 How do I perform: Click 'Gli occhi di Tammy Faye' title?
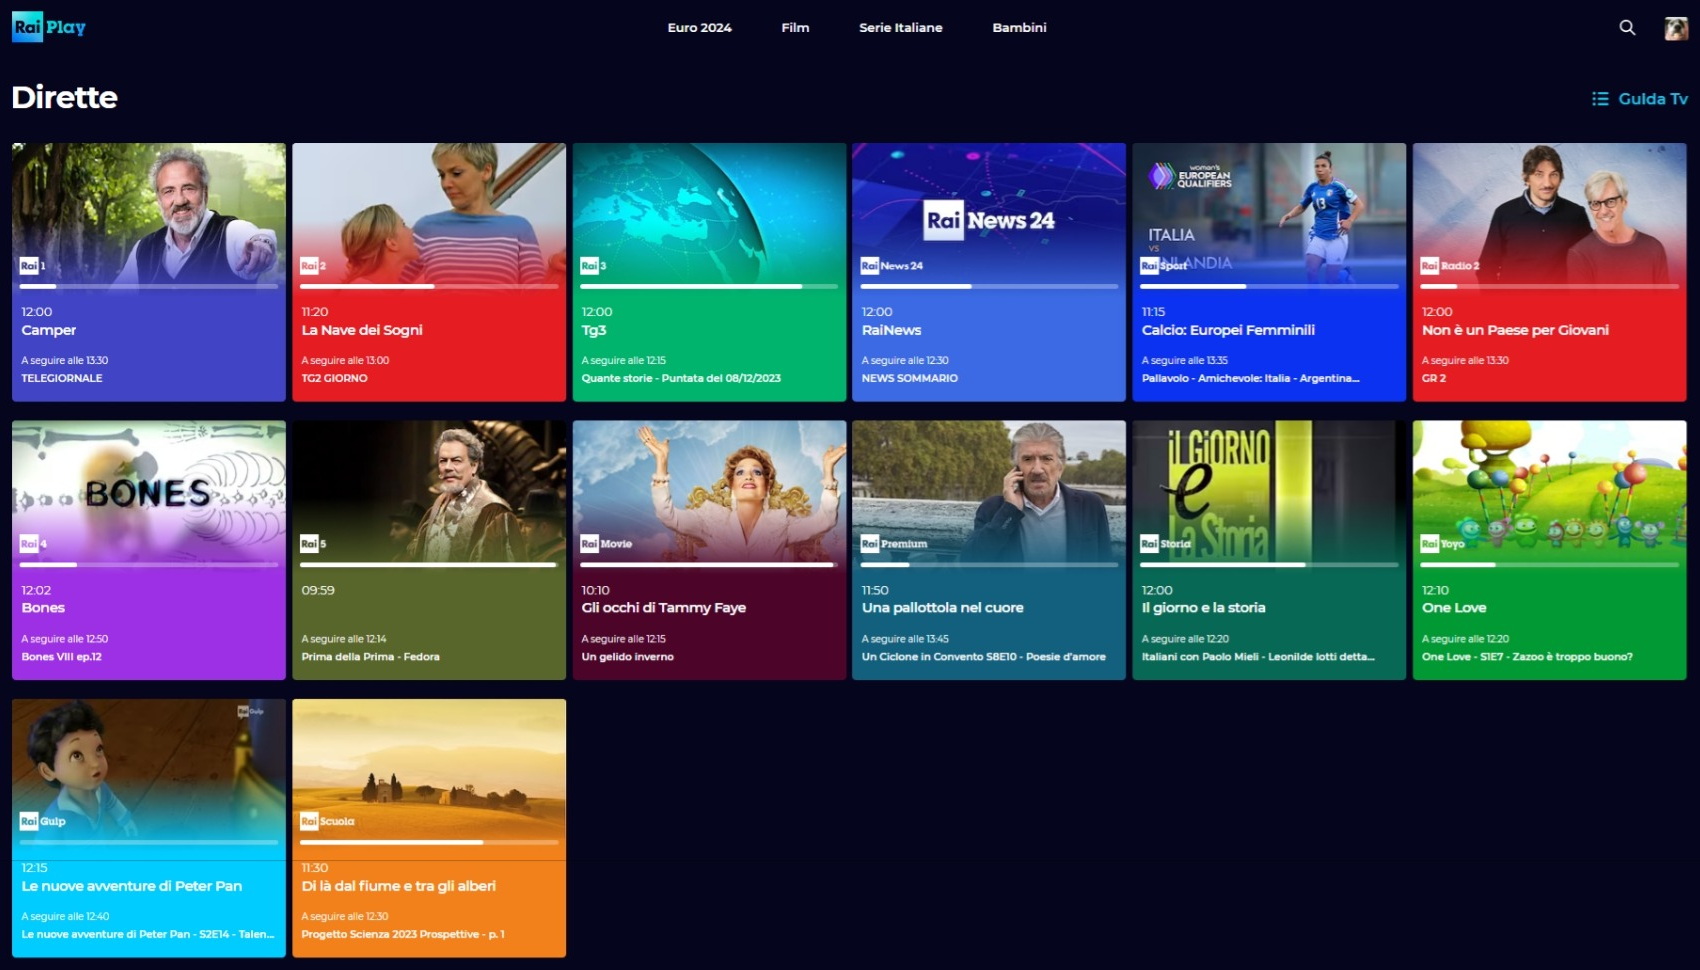pyautogui.click(x=664, y=608)
